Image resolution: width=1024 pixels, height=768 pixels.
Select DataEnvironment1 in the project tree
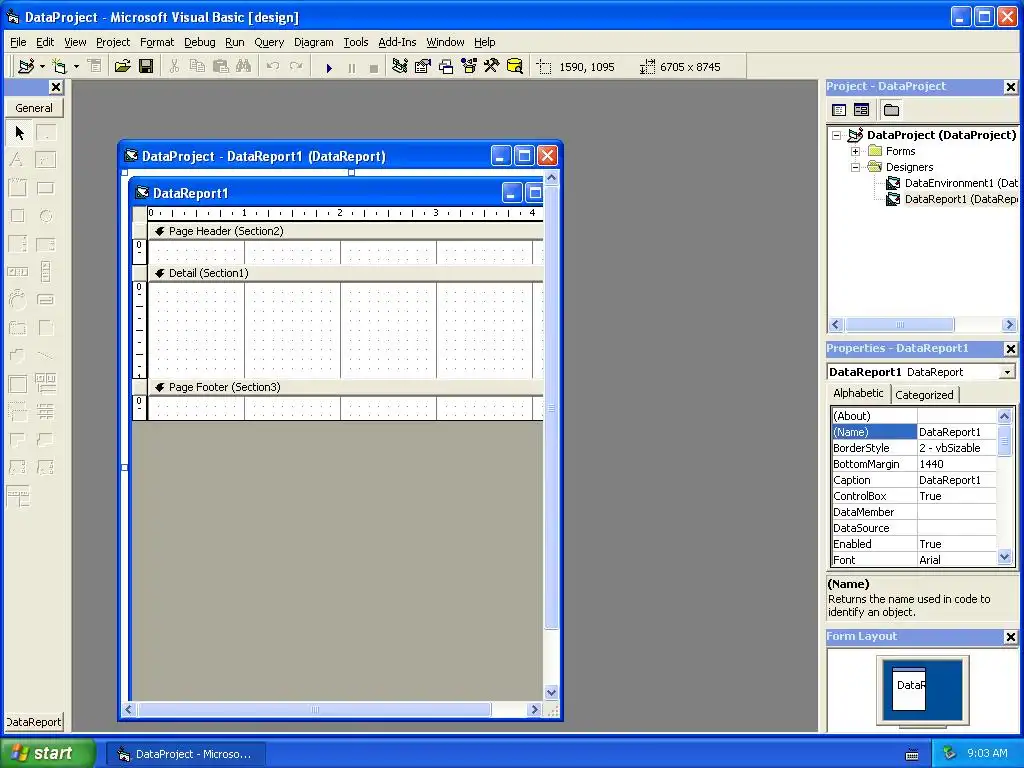point(952,184)
